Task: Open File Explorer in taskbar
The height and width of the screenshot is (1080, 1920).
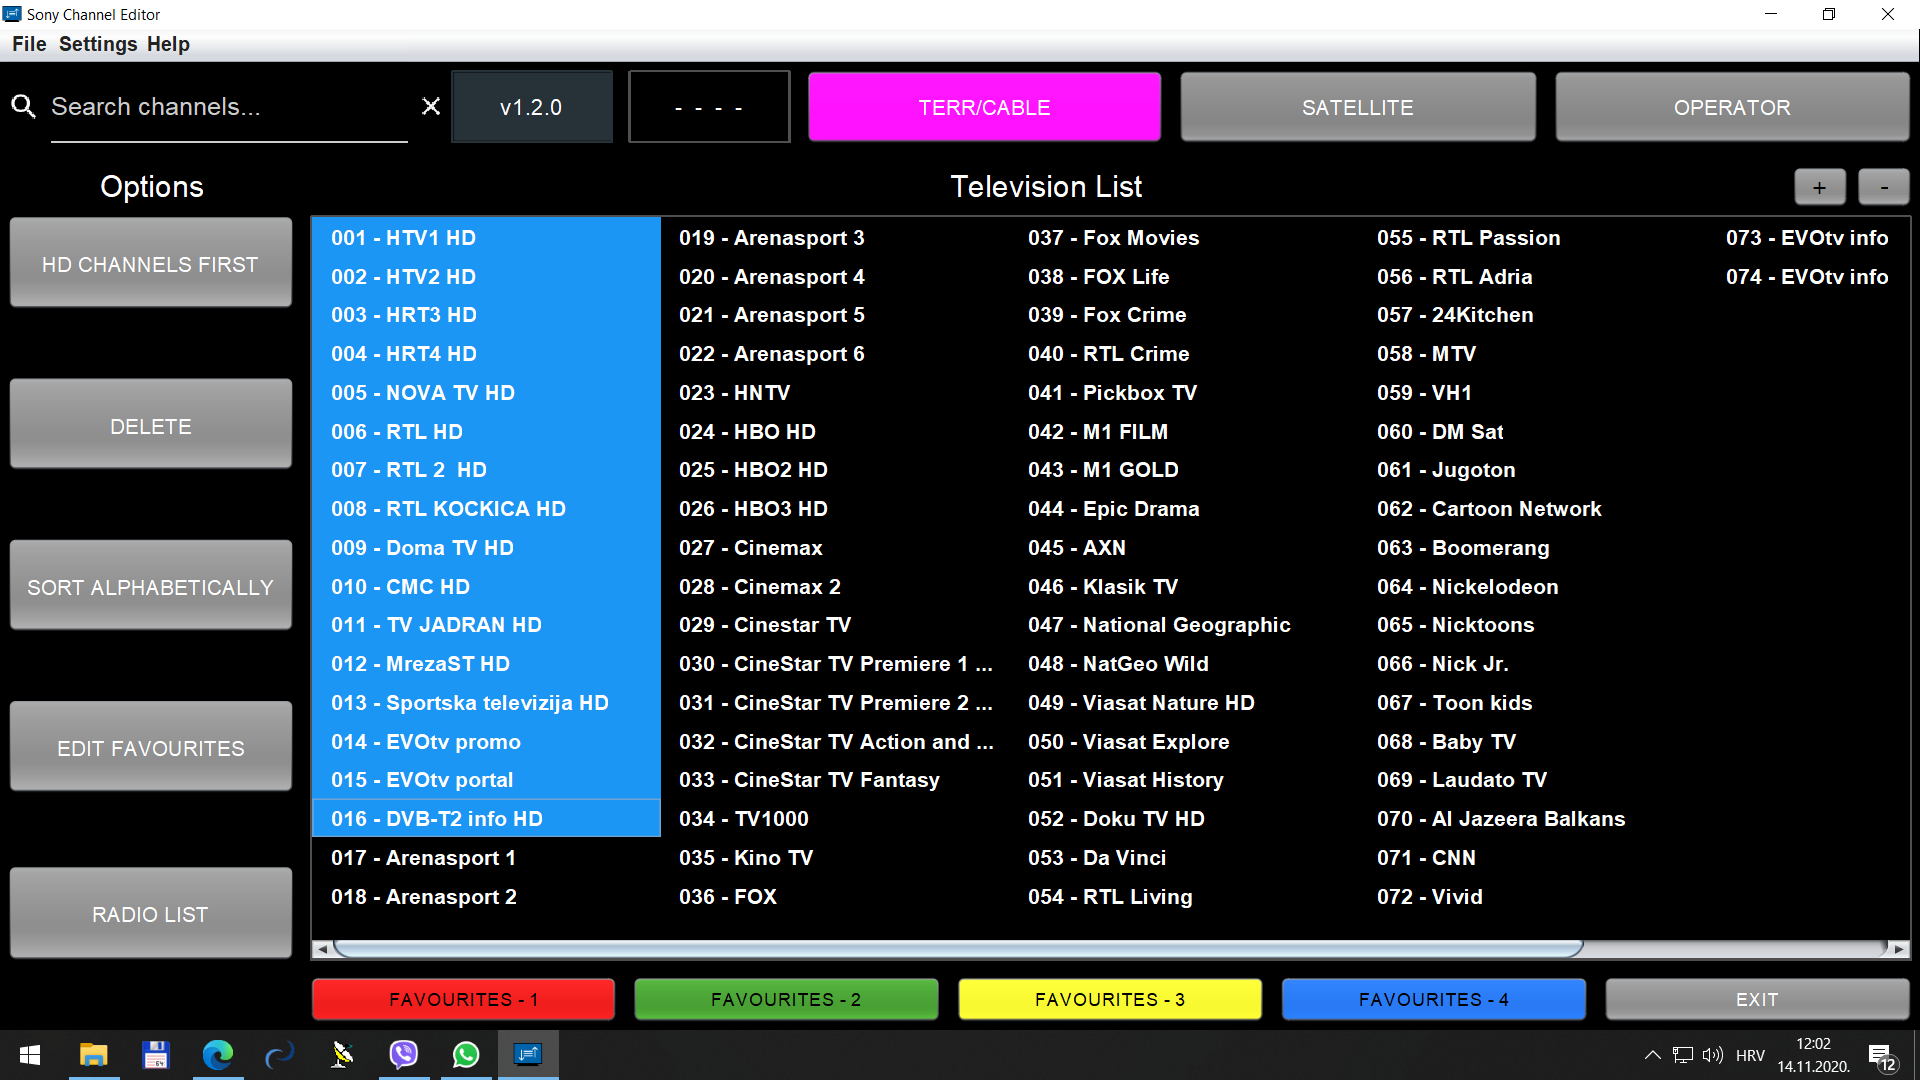Action: (94, 1054)
